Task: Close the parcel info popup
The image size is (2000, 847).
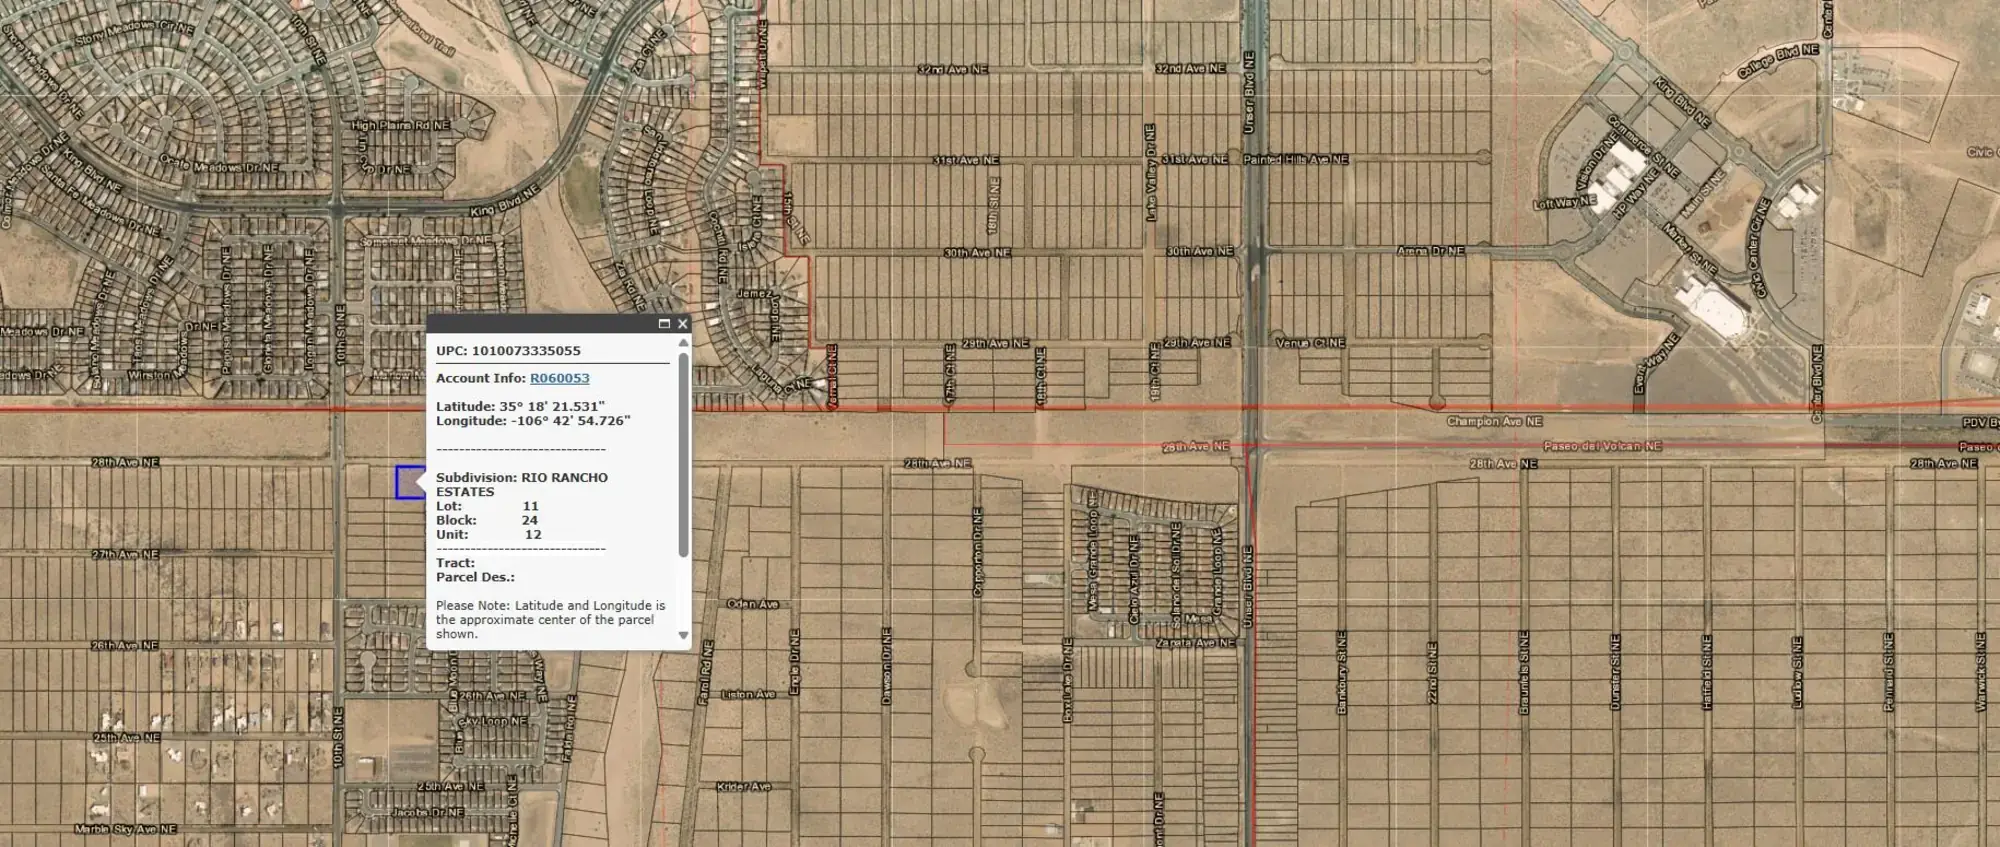Action: tap(683, 323)
